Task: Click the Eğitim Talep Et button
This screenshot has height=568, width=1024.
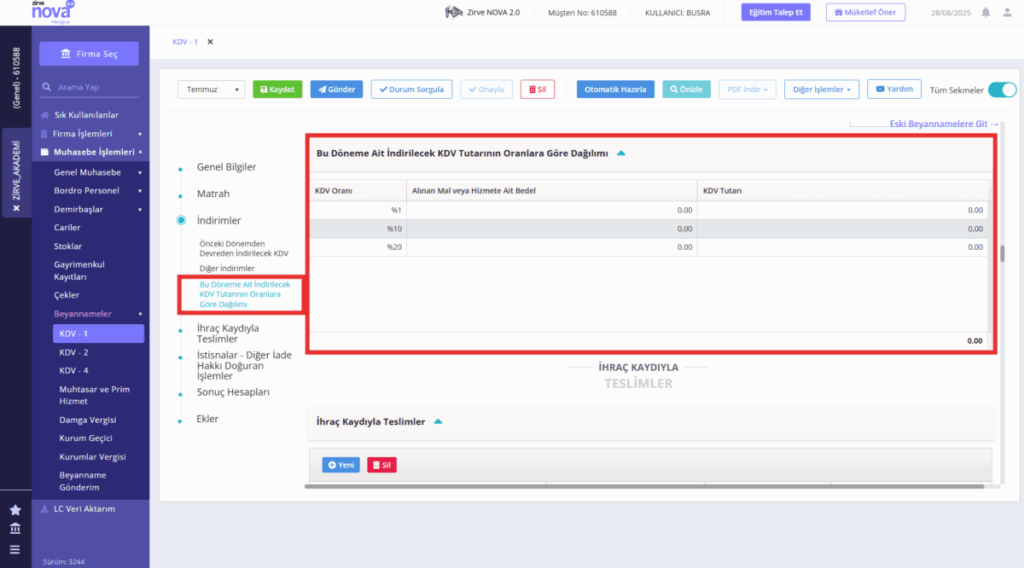Action: 776,12
